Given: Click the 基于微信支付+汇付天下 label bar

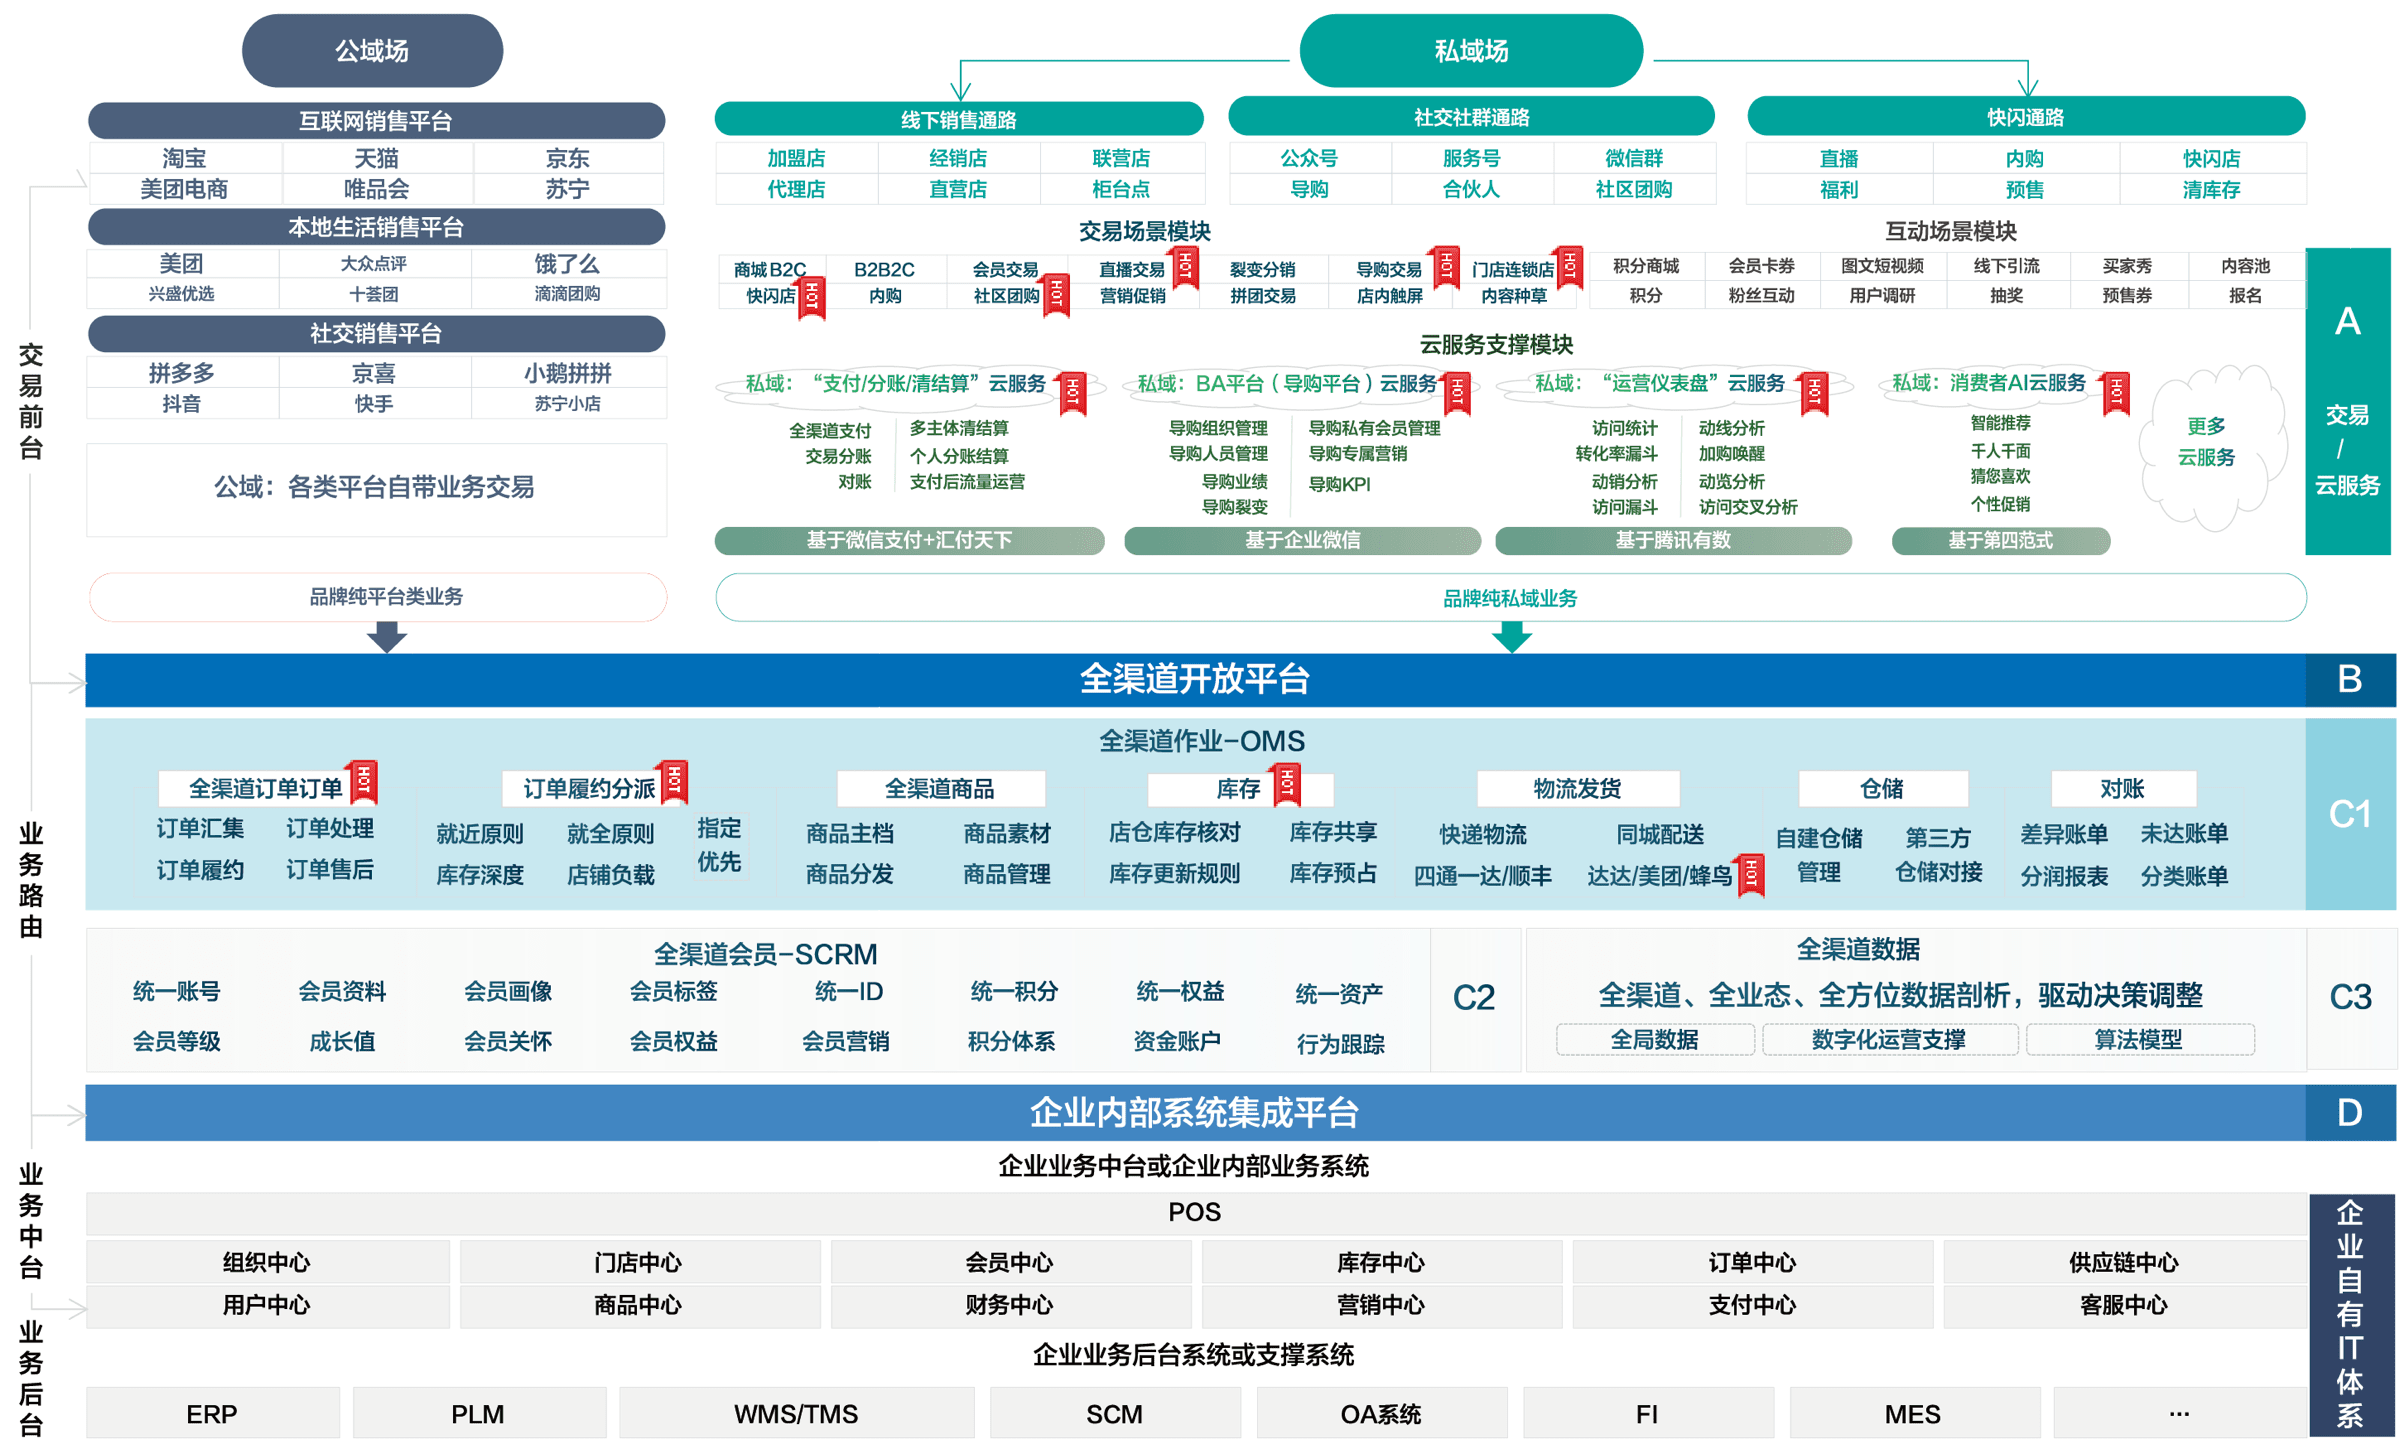Looking at the screenshot, I should pos(909,540).
